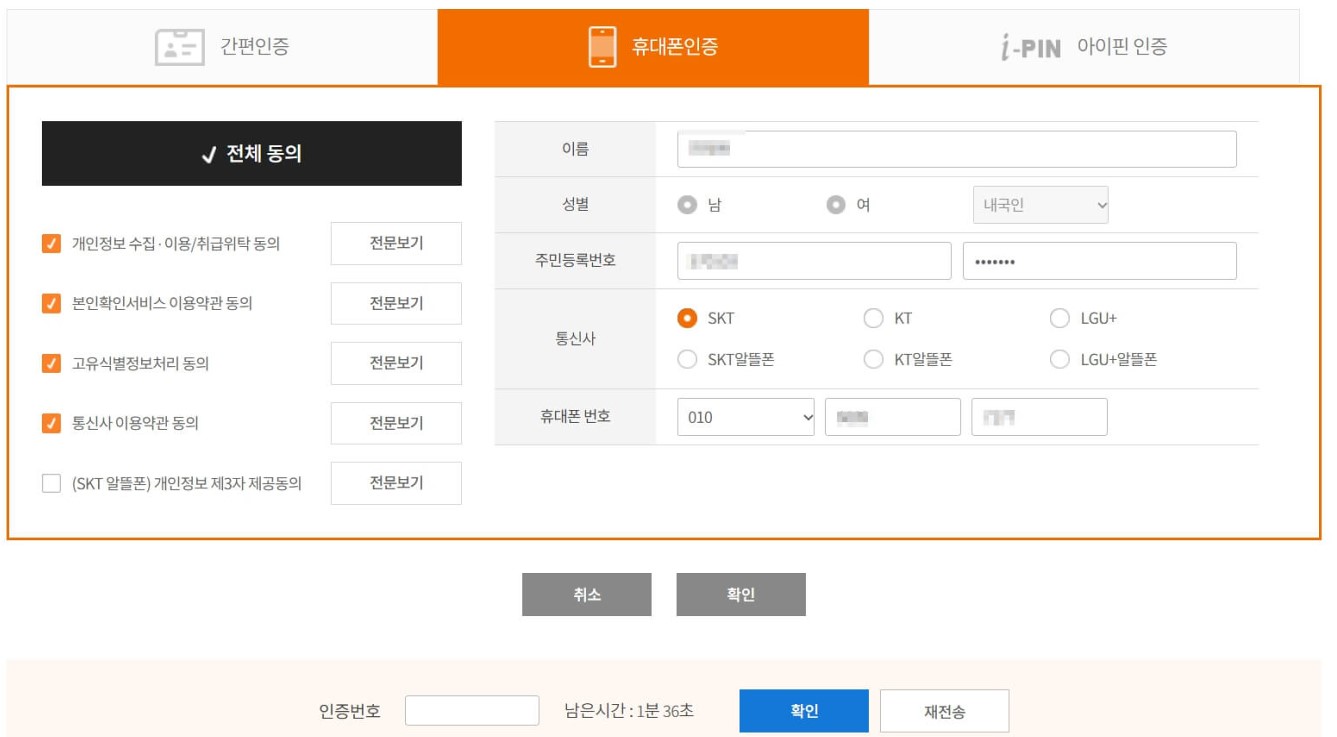Screen dimensions: 1337x737
Task: Select SKT carrier radio button
Action: click(687, 318)
